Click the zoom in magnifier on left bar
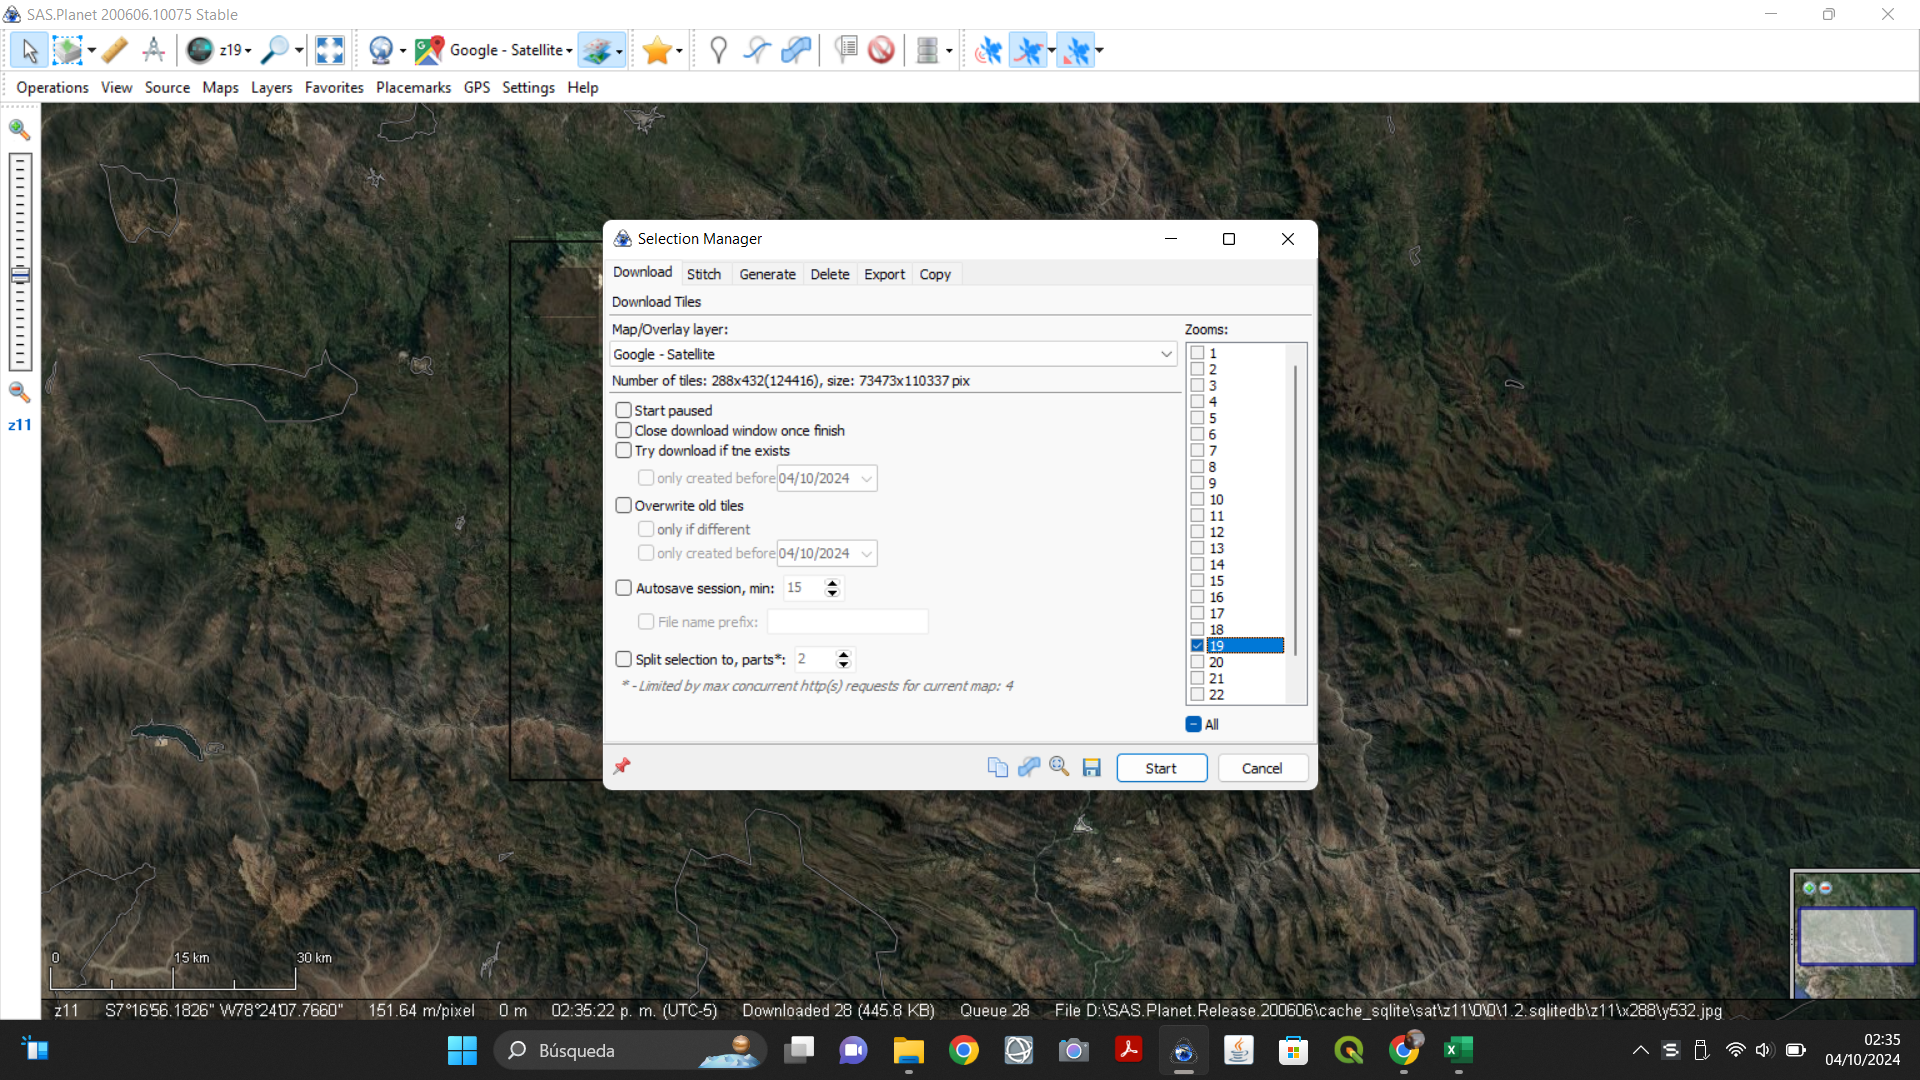 pos(19,129)
